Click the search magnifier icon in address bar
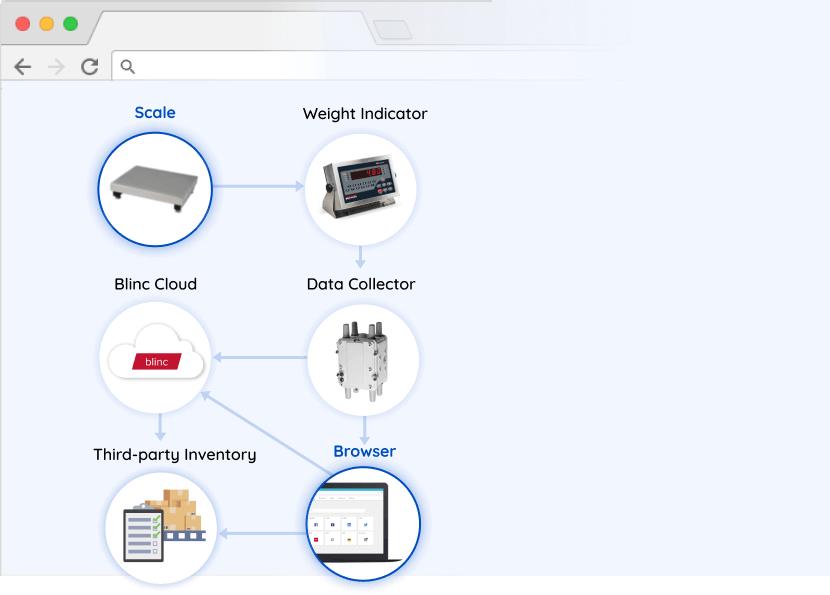This screenshot has width=830, height=595. (128, 67)
